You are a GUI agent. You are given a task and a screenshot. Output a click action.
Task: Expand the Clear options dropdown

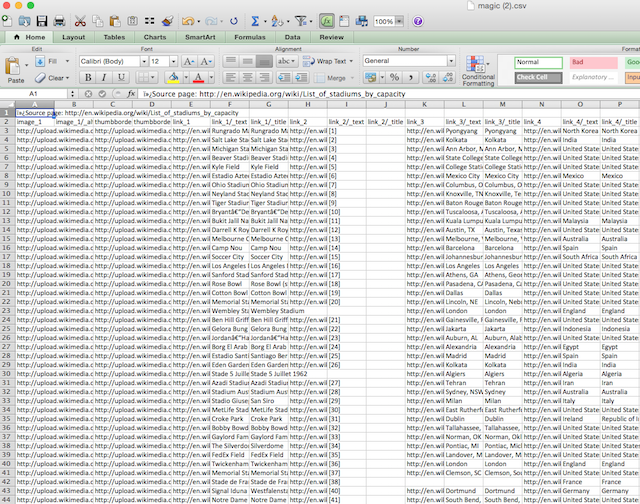coord(67,78)
